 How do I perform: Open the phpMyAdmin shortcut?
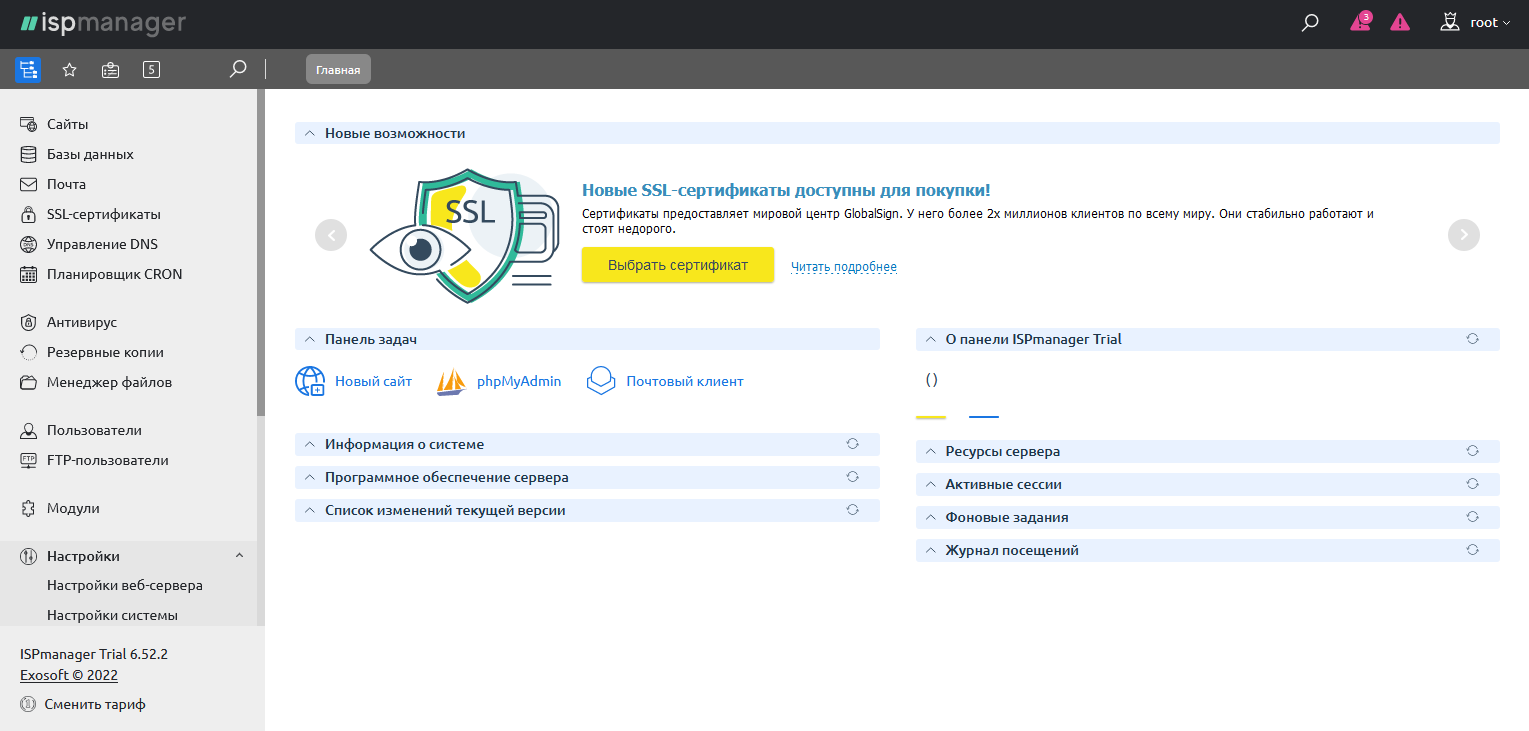pyautogui.click(x=499, y=381)
